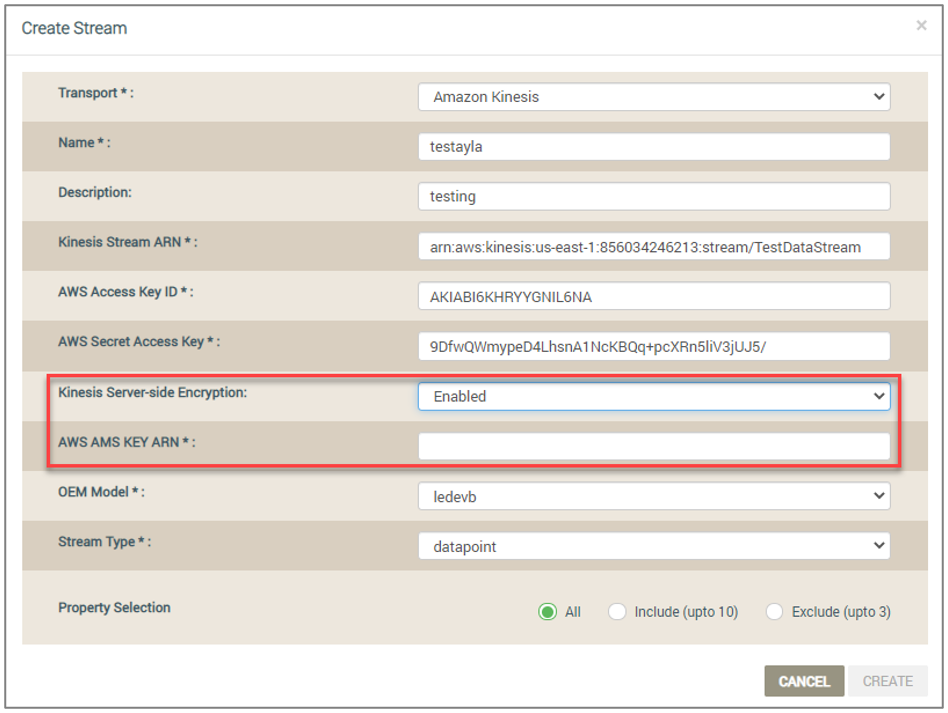The height and width of the screenshot is (713, 948).
Task: Click the OEM Model * label
Action: (x=101, y=492)
